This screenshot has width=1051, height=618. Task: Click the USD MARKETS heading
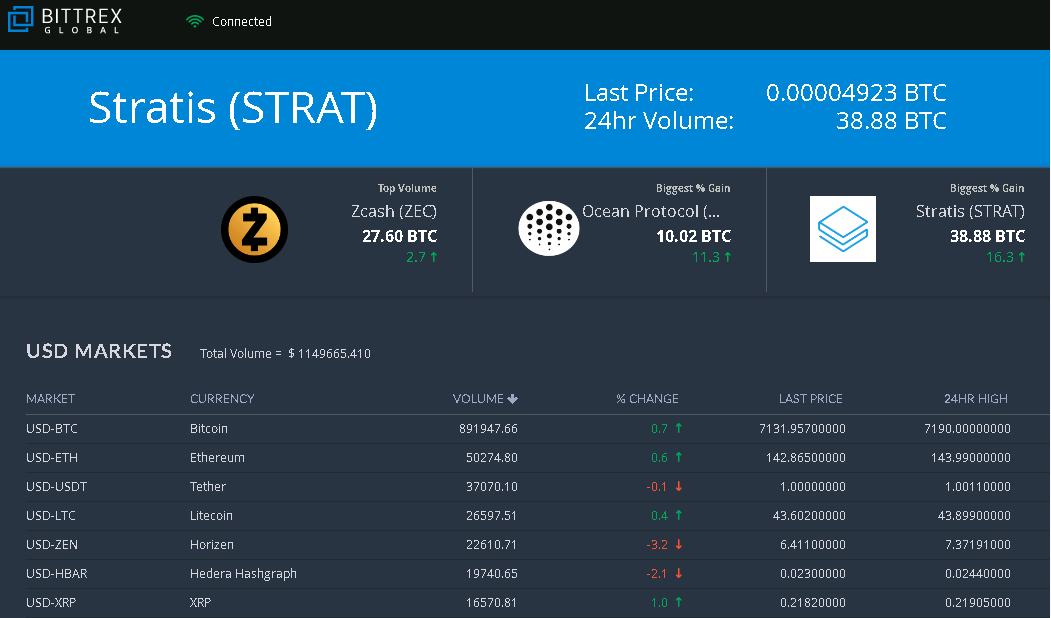[x=99, y=351]
